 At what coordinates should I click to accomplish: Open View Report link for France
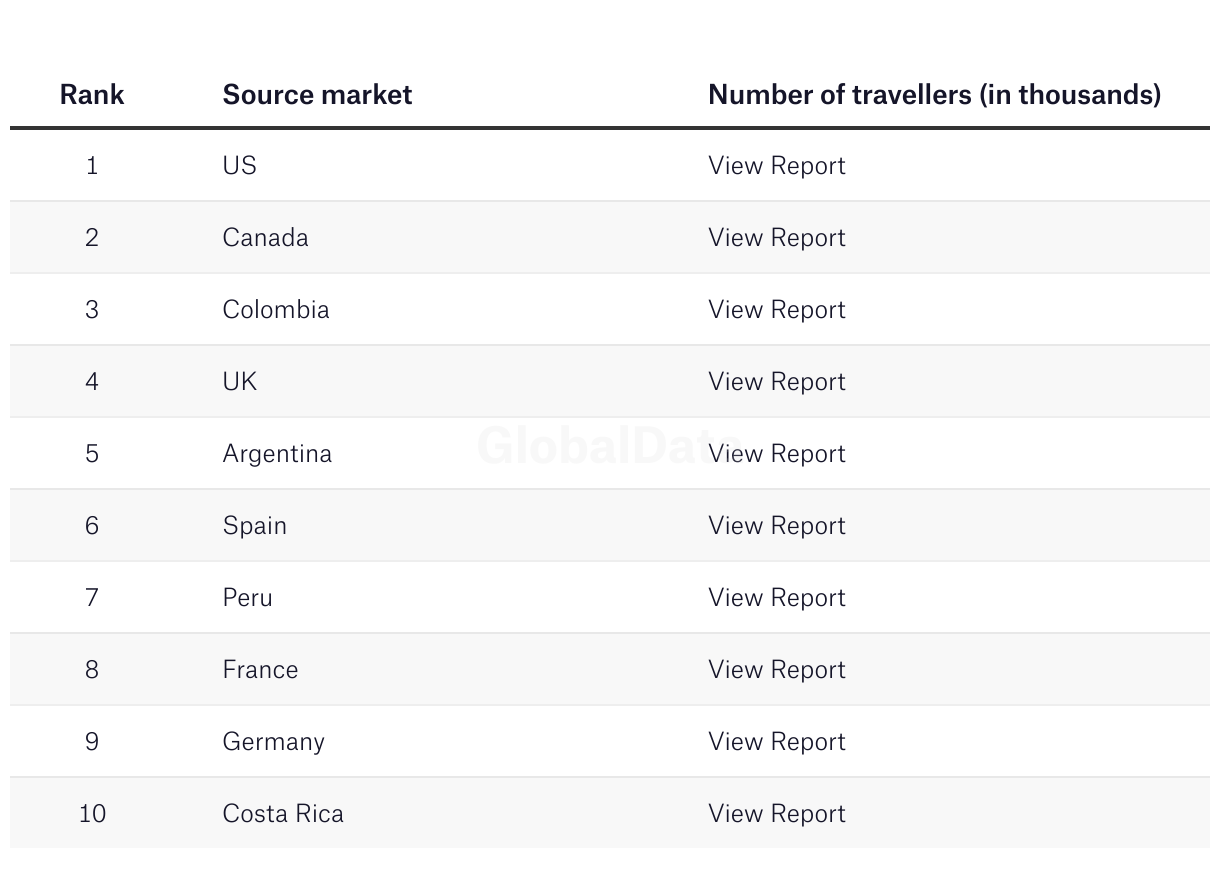point(776,669)
